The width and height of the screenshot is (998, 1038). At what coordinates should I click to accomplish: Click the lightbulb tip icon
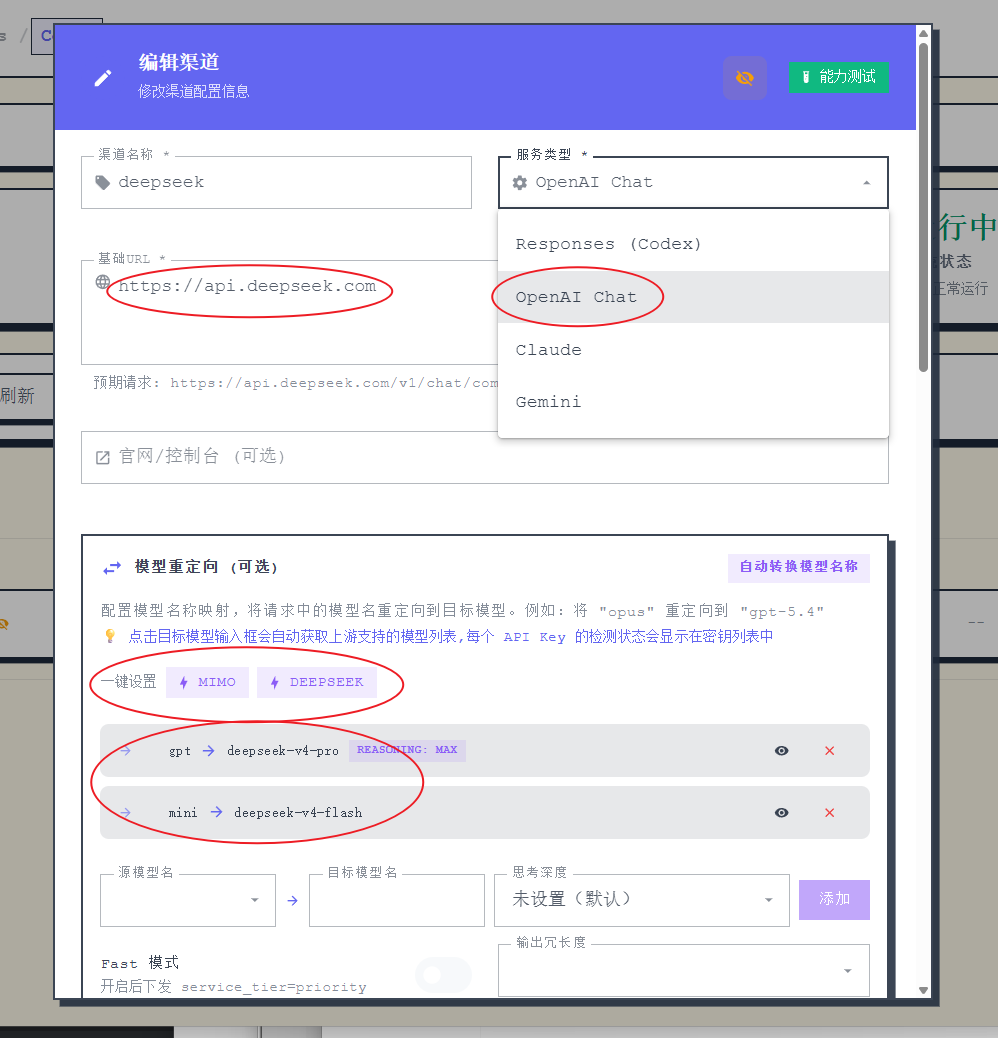(110, 636)
